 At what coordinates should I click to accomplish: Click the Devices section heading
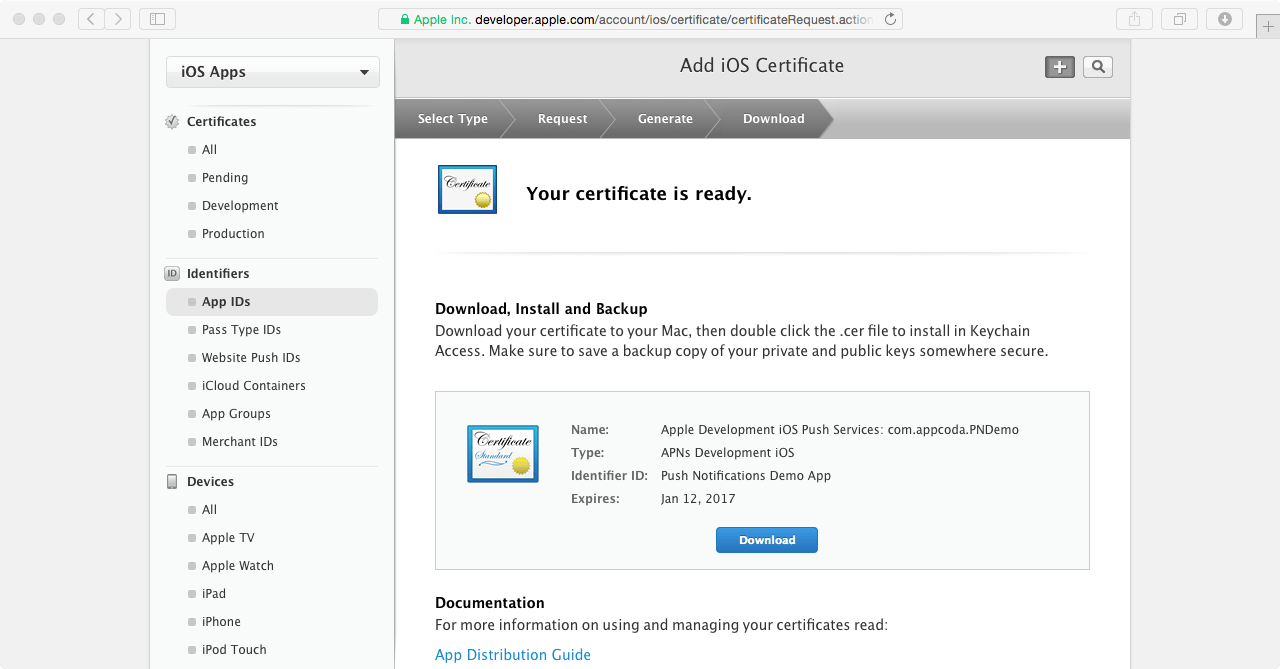coord(210,482)
